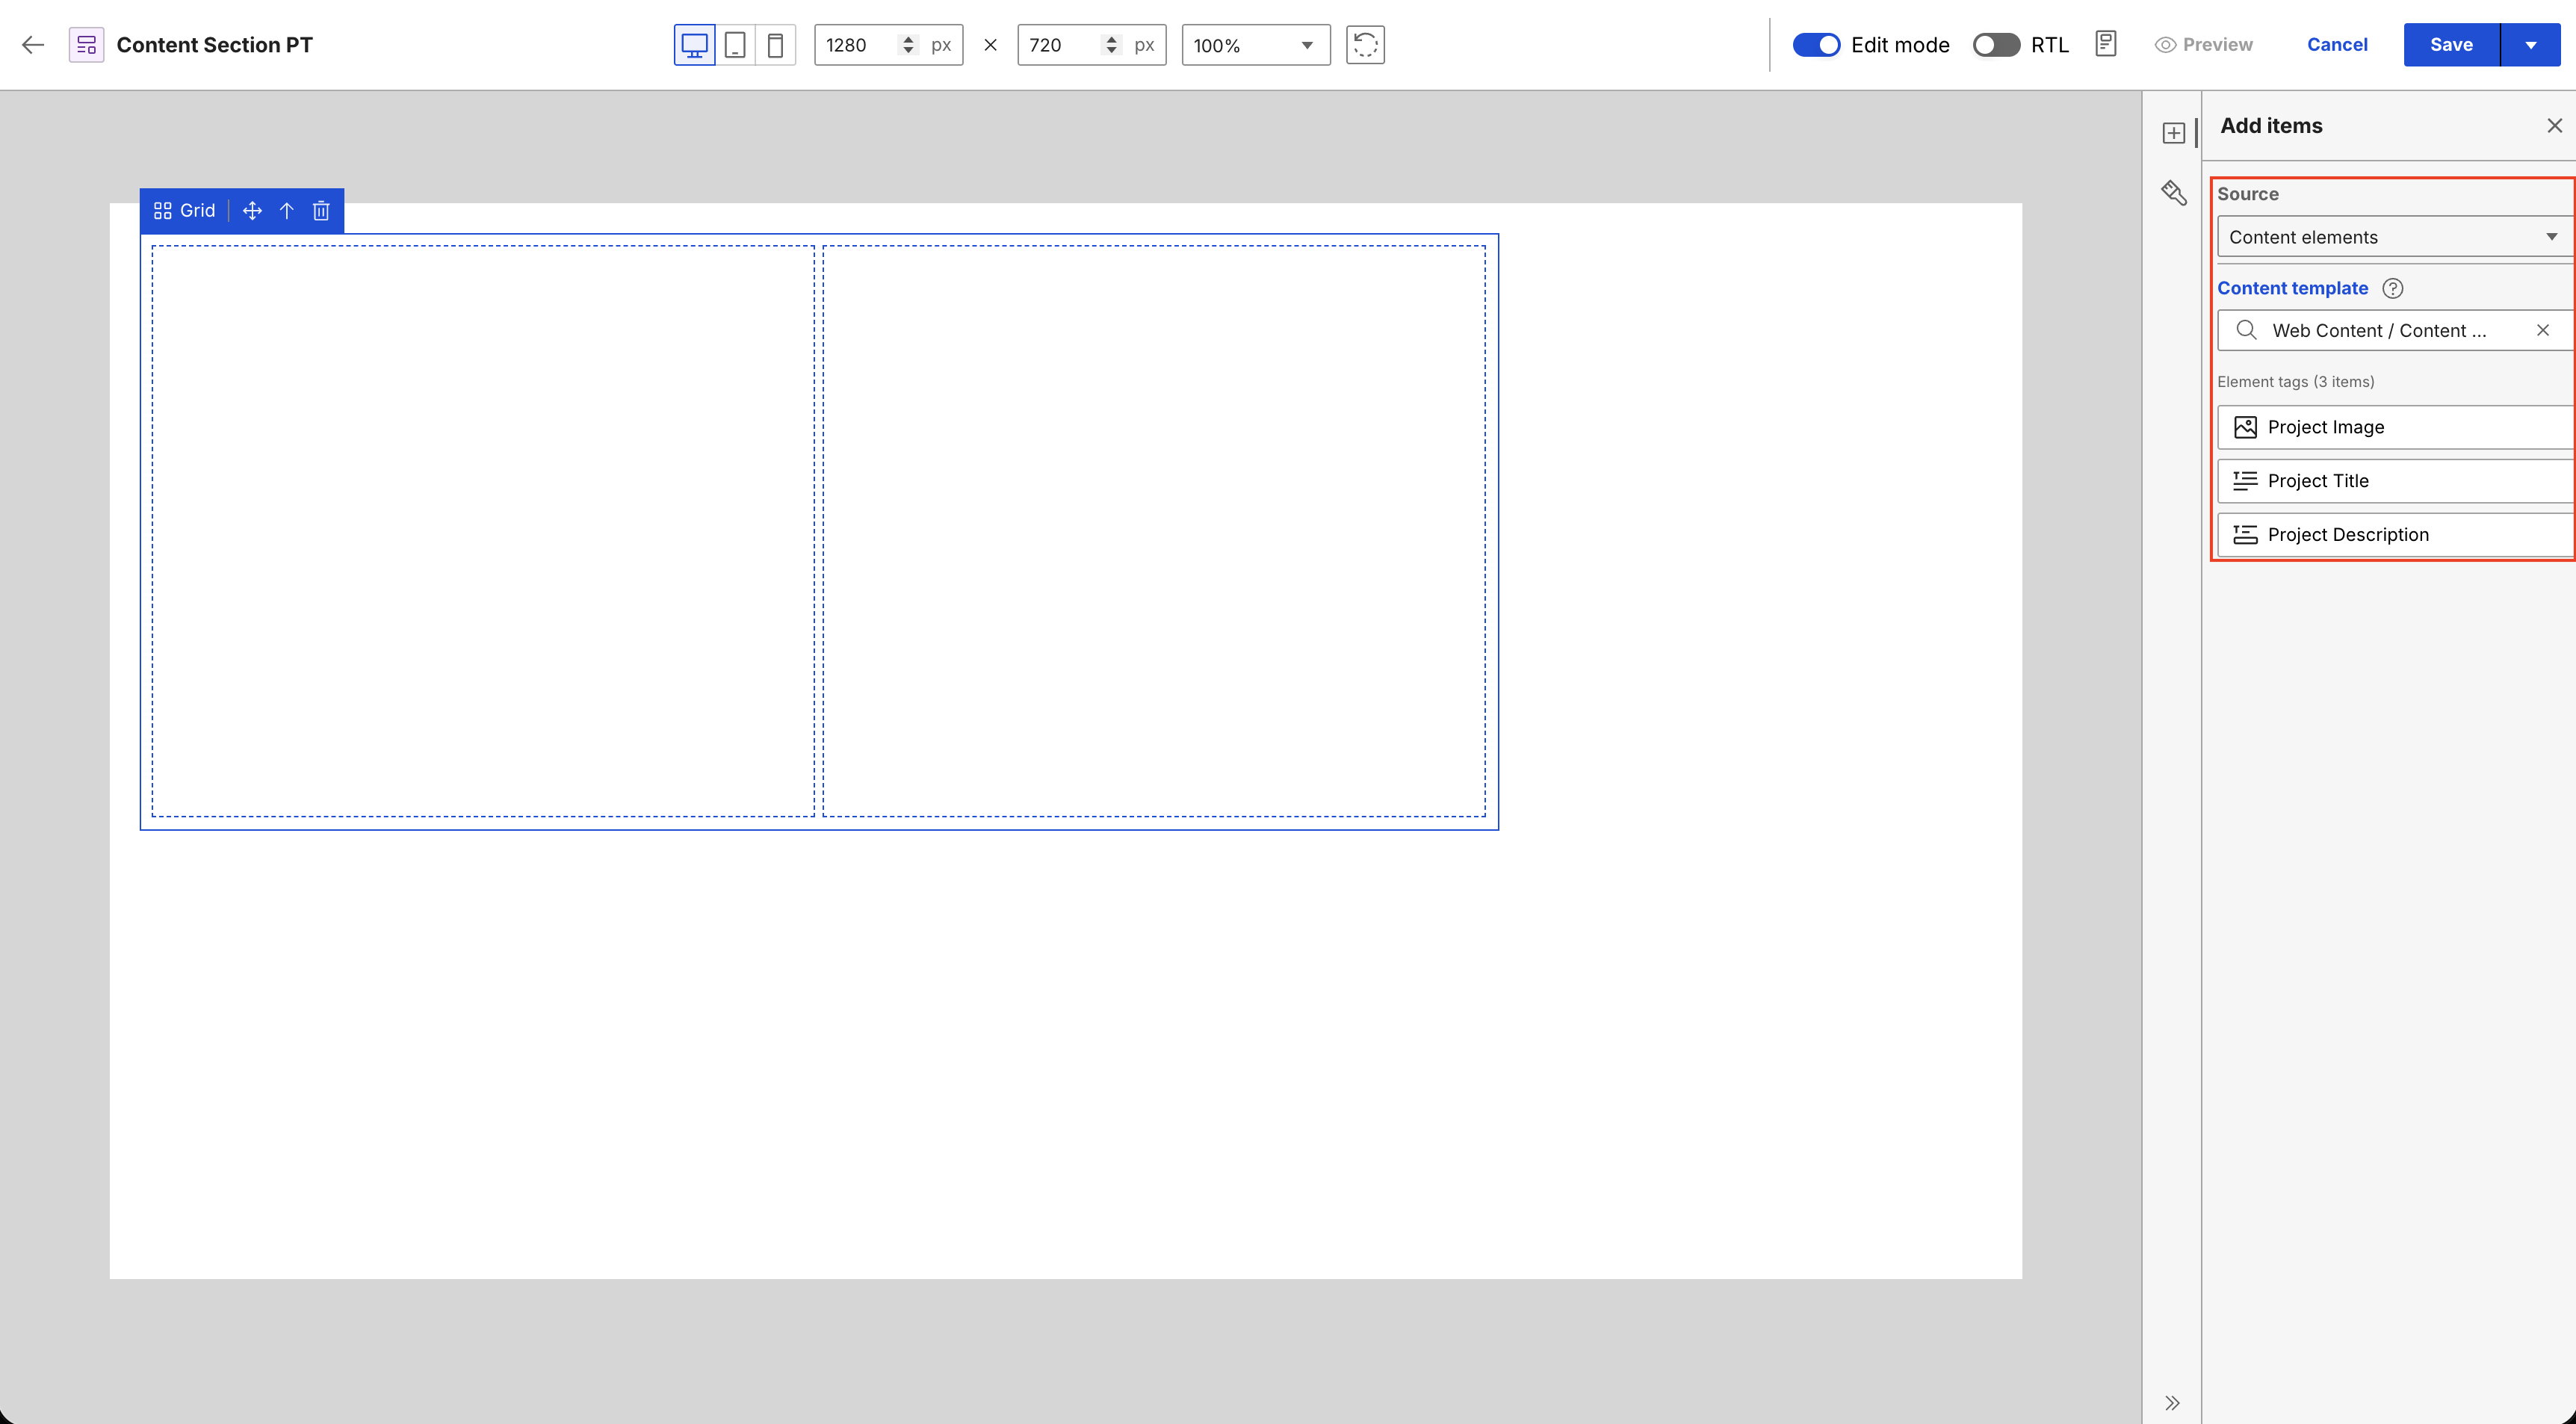This screenshot has width=2576, height=1424.
Task: Click the Source label
Action: 2247,194
